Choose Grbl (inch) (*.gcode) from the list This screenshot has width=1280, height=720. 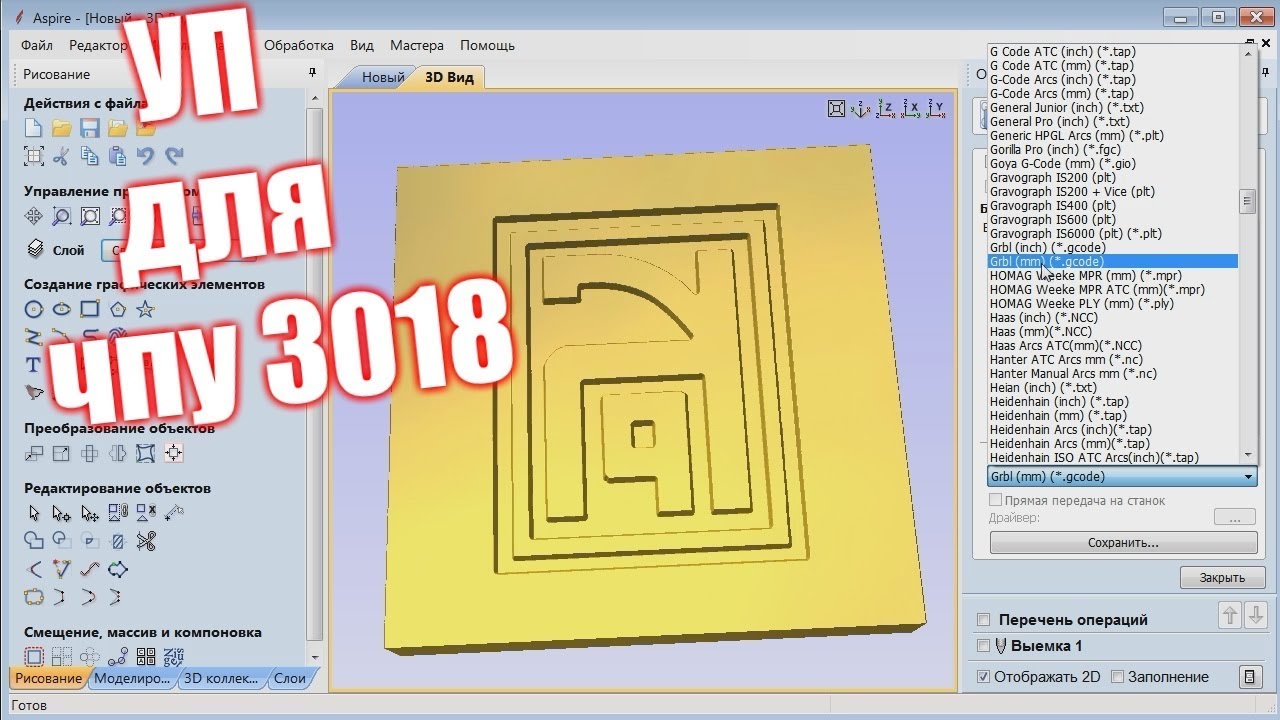[x=1112, y=247]
